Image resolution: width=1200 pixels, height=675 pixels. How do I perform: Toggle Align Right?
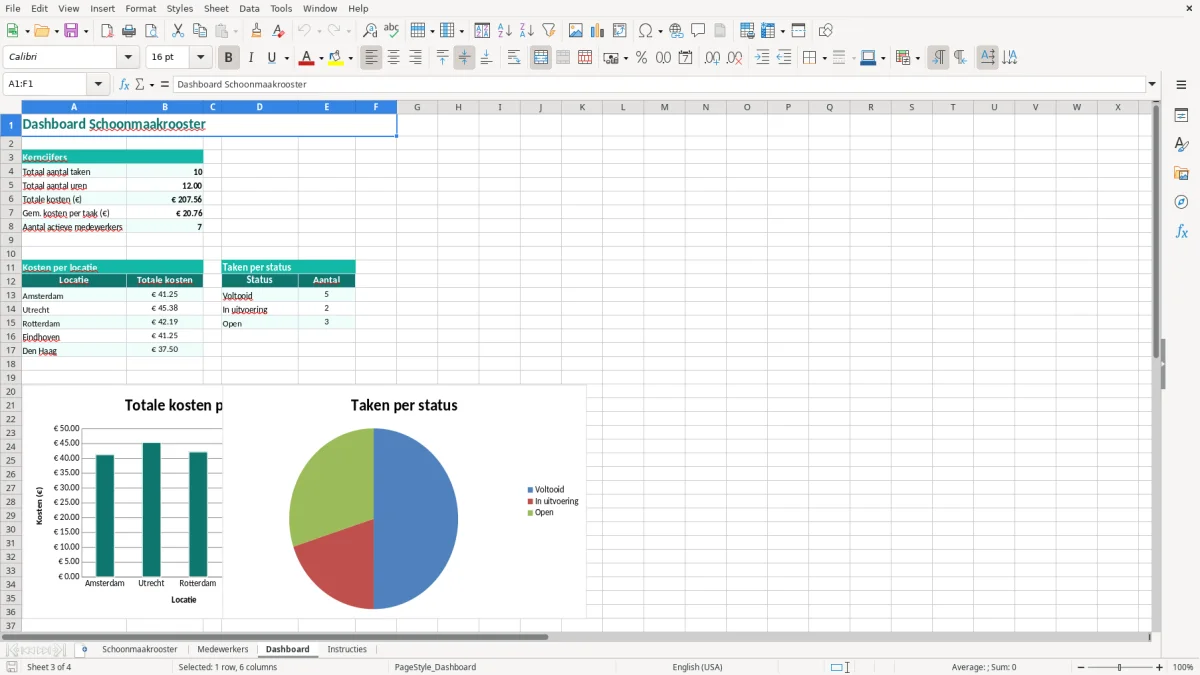coord(416,58)
